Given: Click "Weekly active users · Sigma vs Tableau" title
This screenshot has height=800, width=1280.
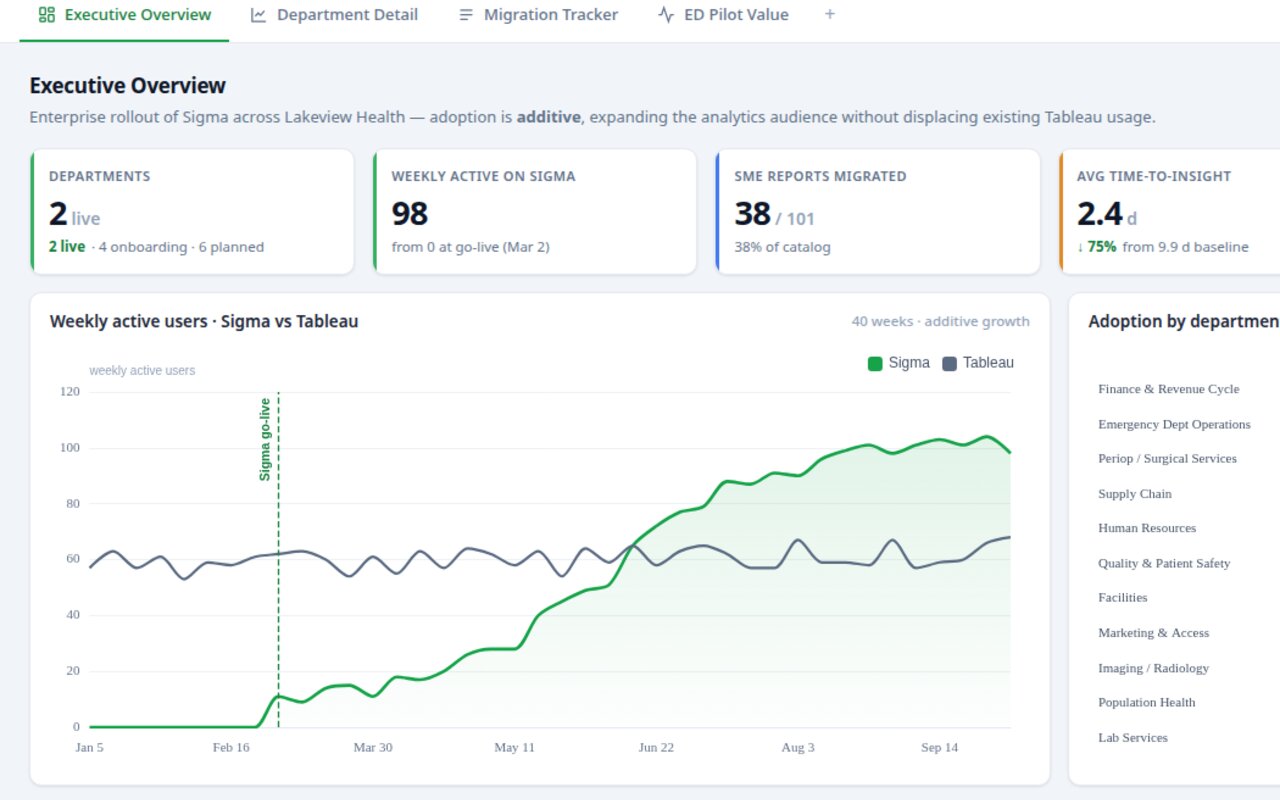Looking at the screenshot, I should [x=204, y=321].
